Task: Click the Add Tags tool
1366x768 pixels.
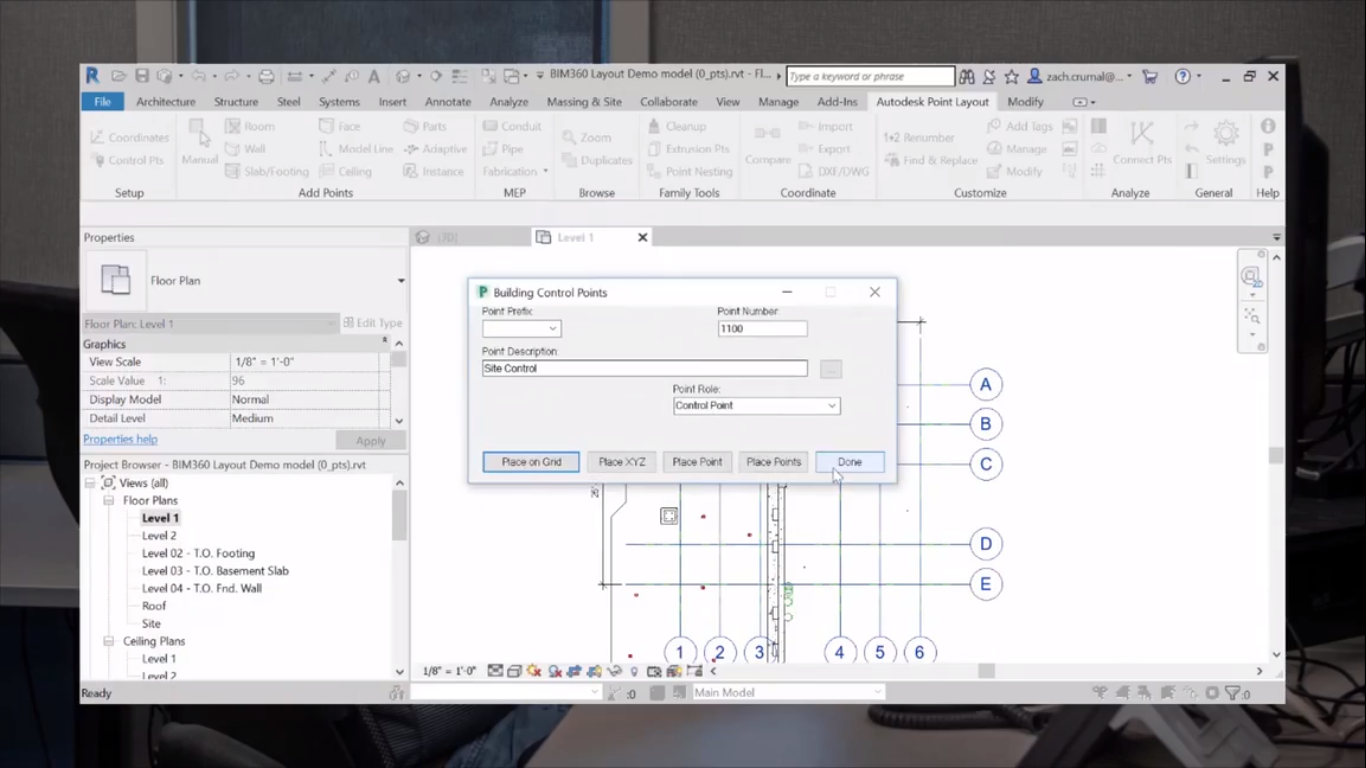Action: 1019,126
